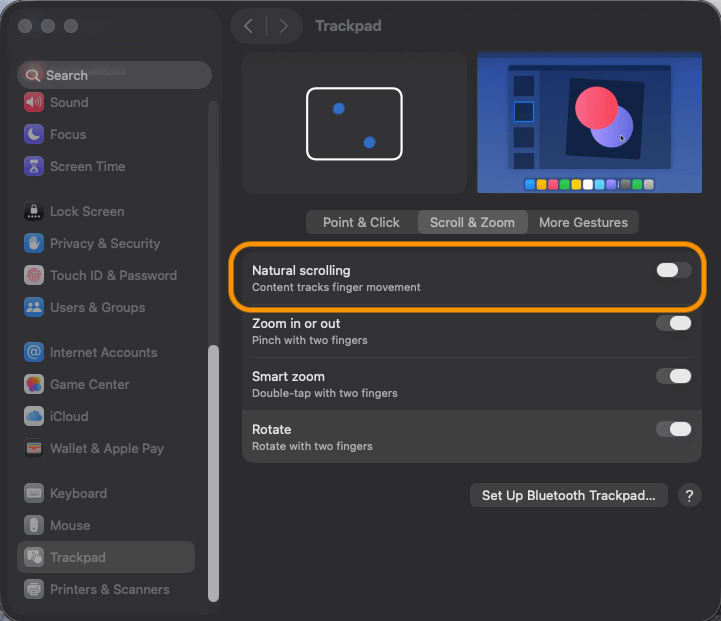Click the gesture demo video preview
The height and width of the screenshot is (621, 721).
589,123
